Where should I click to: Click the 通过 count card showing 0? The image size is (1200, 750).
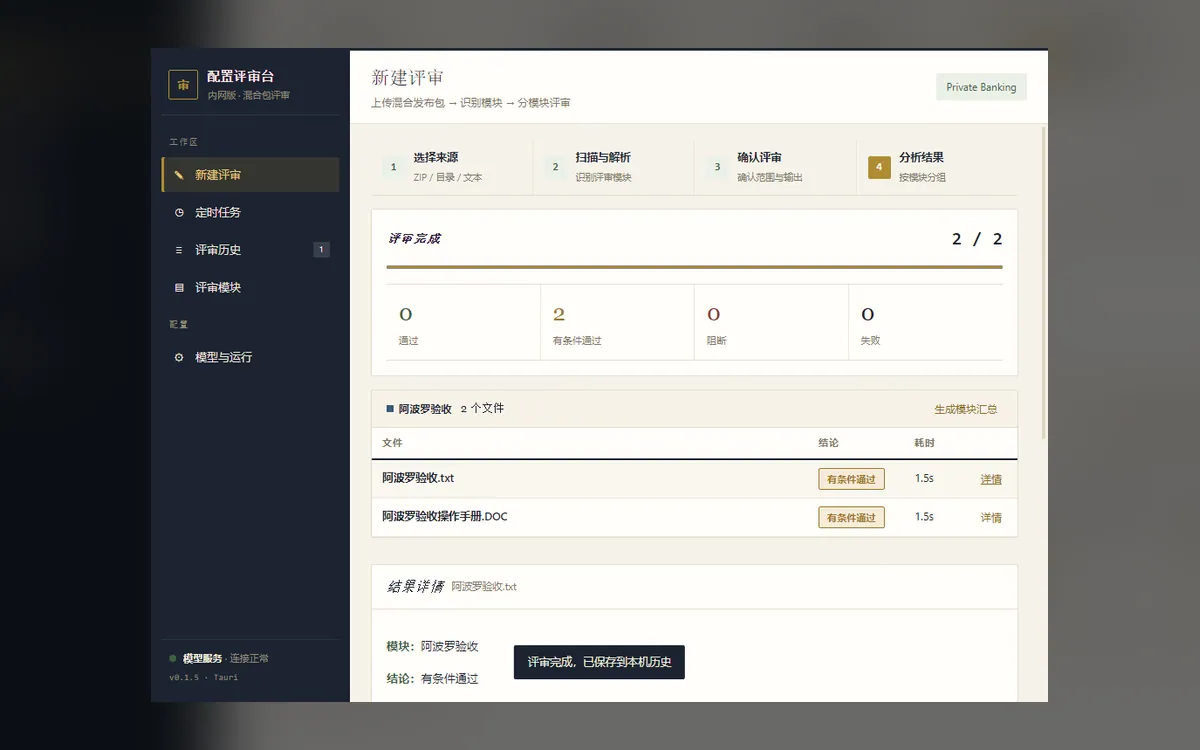point(463,323)
